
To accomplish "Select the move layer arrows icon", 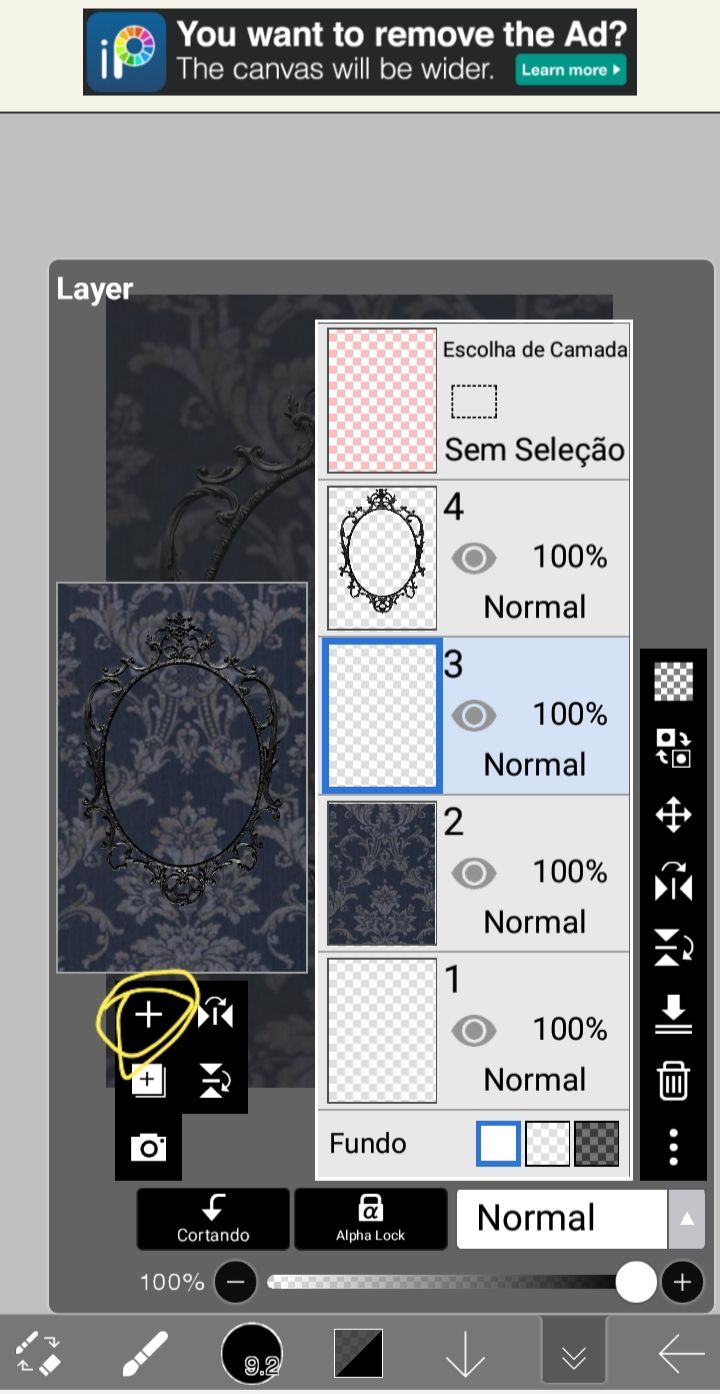I will point(673,815).
